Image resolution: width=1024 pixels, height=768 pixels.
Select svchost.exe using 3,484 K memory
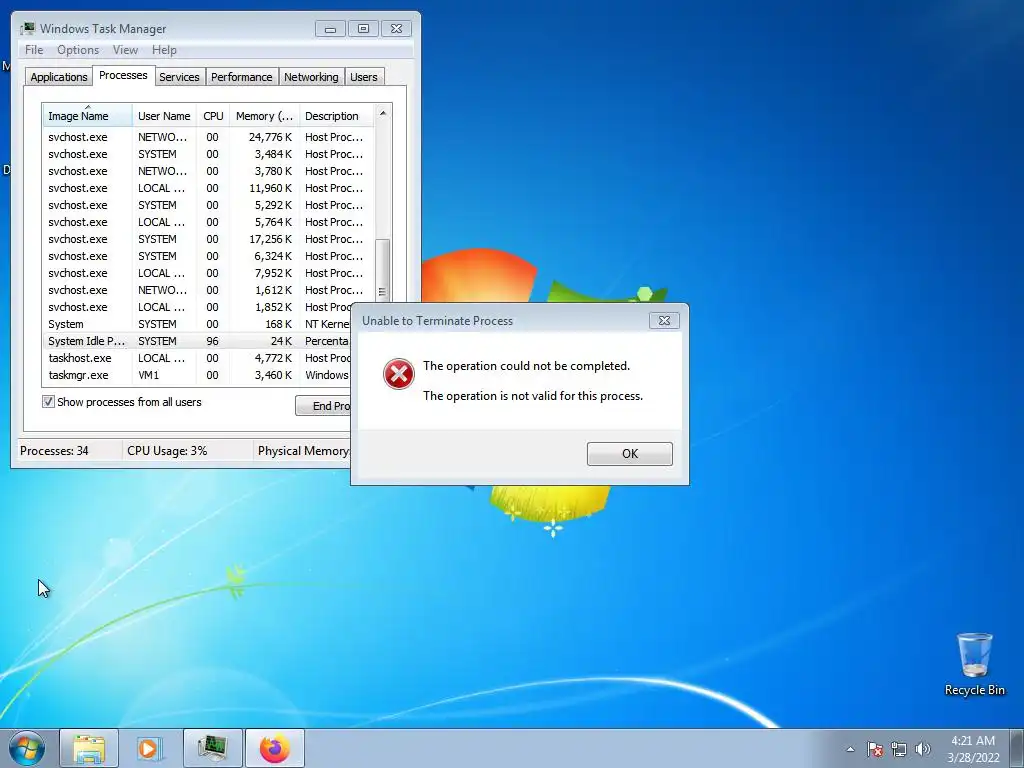208,154
